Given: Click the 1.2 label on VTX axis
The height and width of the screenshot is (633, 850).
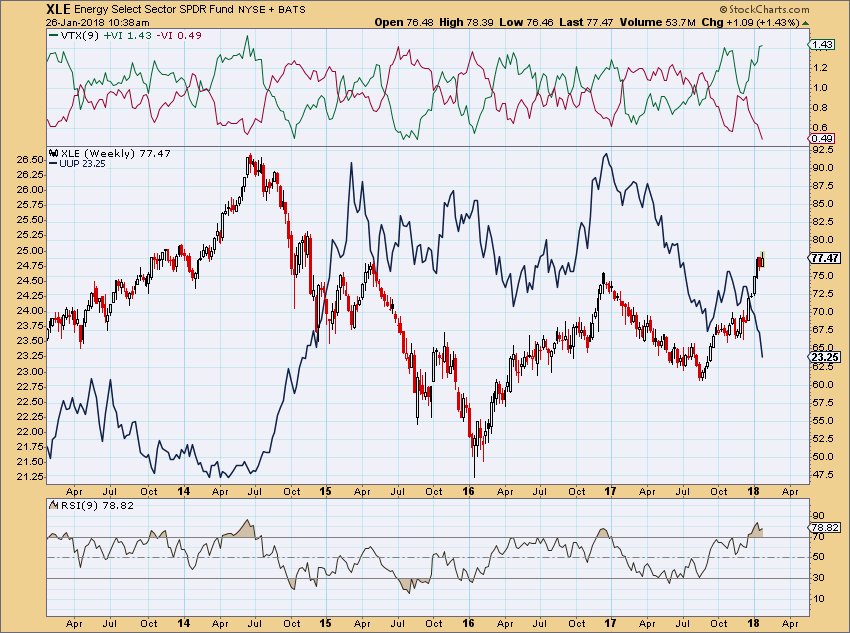Looking at the screenshot, I should (820, 67).
